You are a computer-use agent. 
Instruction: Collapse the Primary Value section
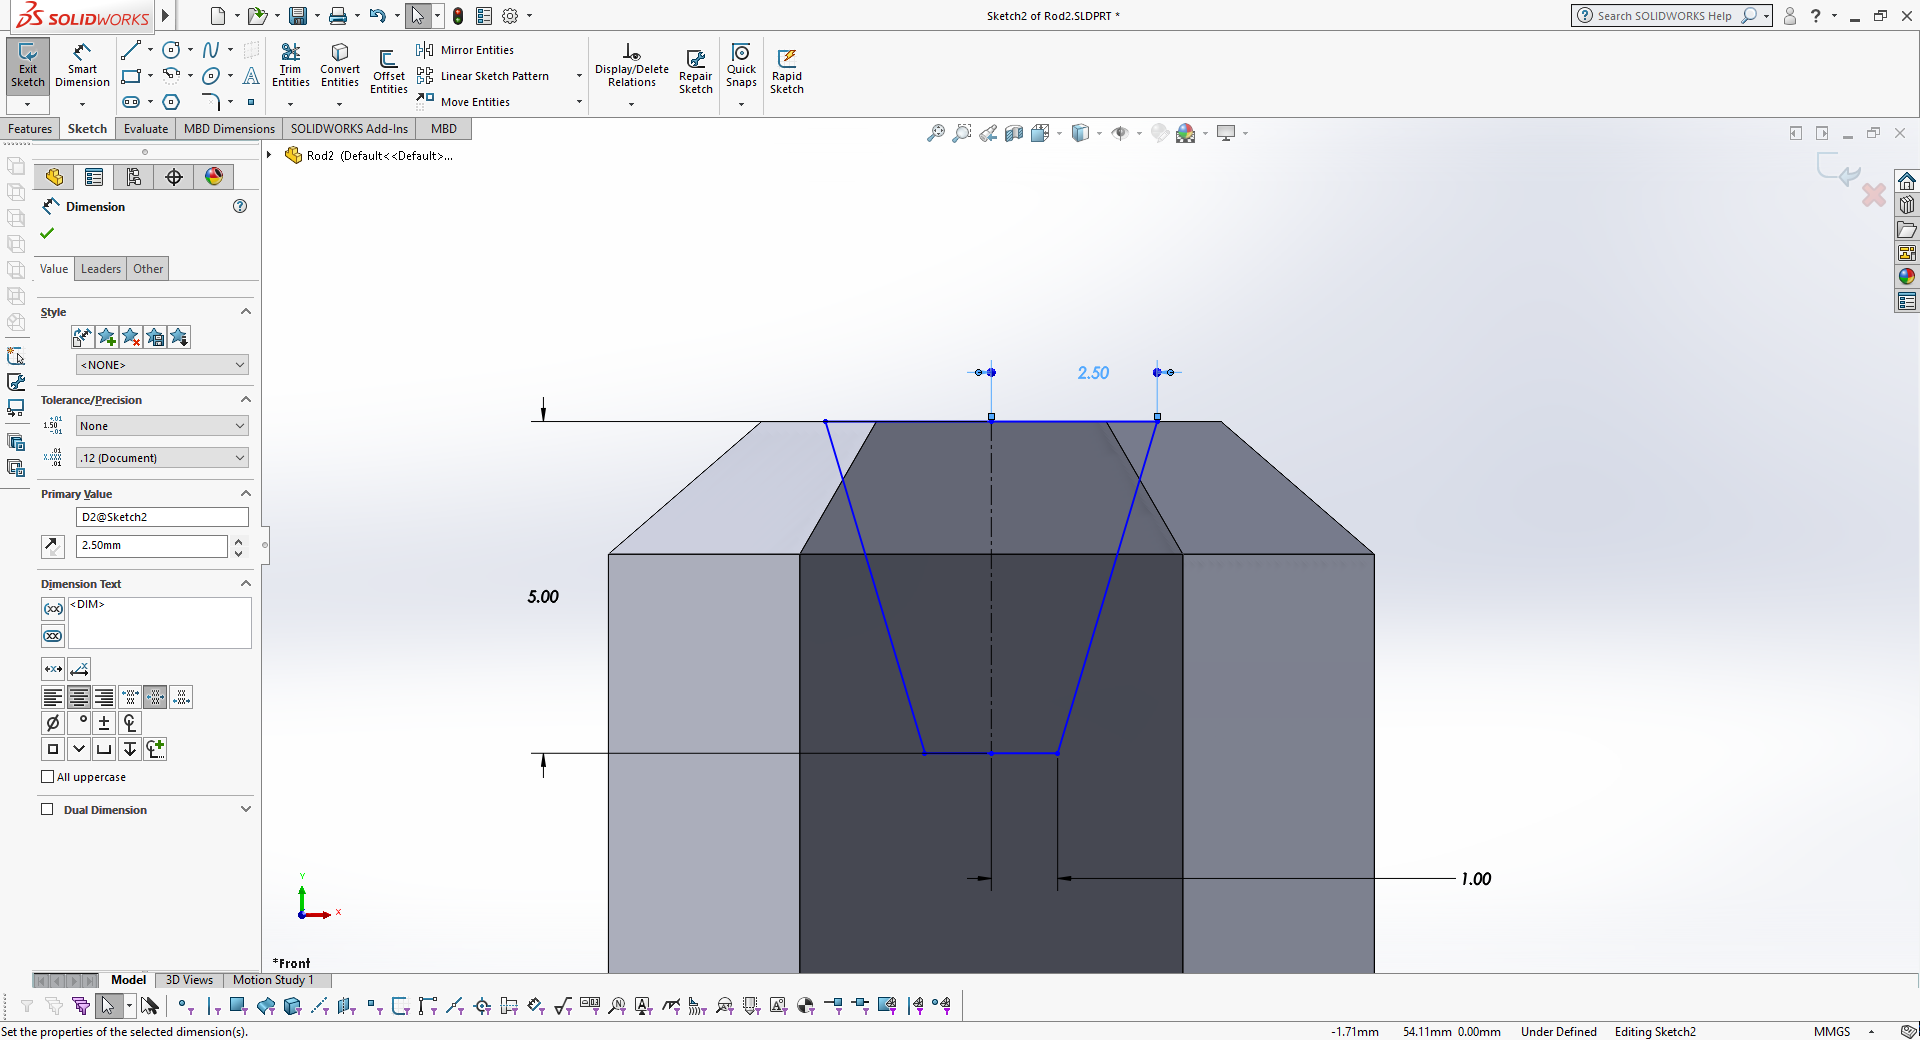(246, 494)
